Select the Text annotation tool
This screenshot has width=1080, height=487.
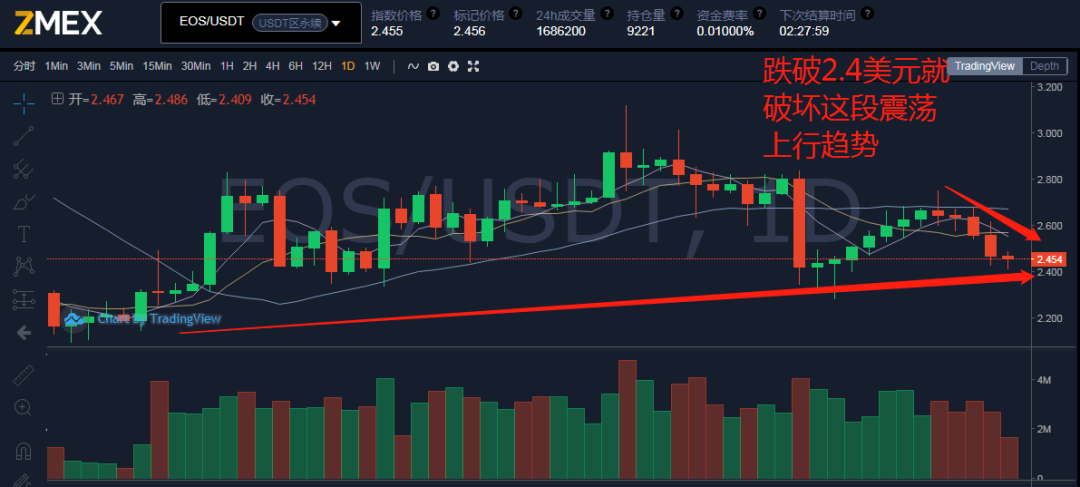(23, 234)
